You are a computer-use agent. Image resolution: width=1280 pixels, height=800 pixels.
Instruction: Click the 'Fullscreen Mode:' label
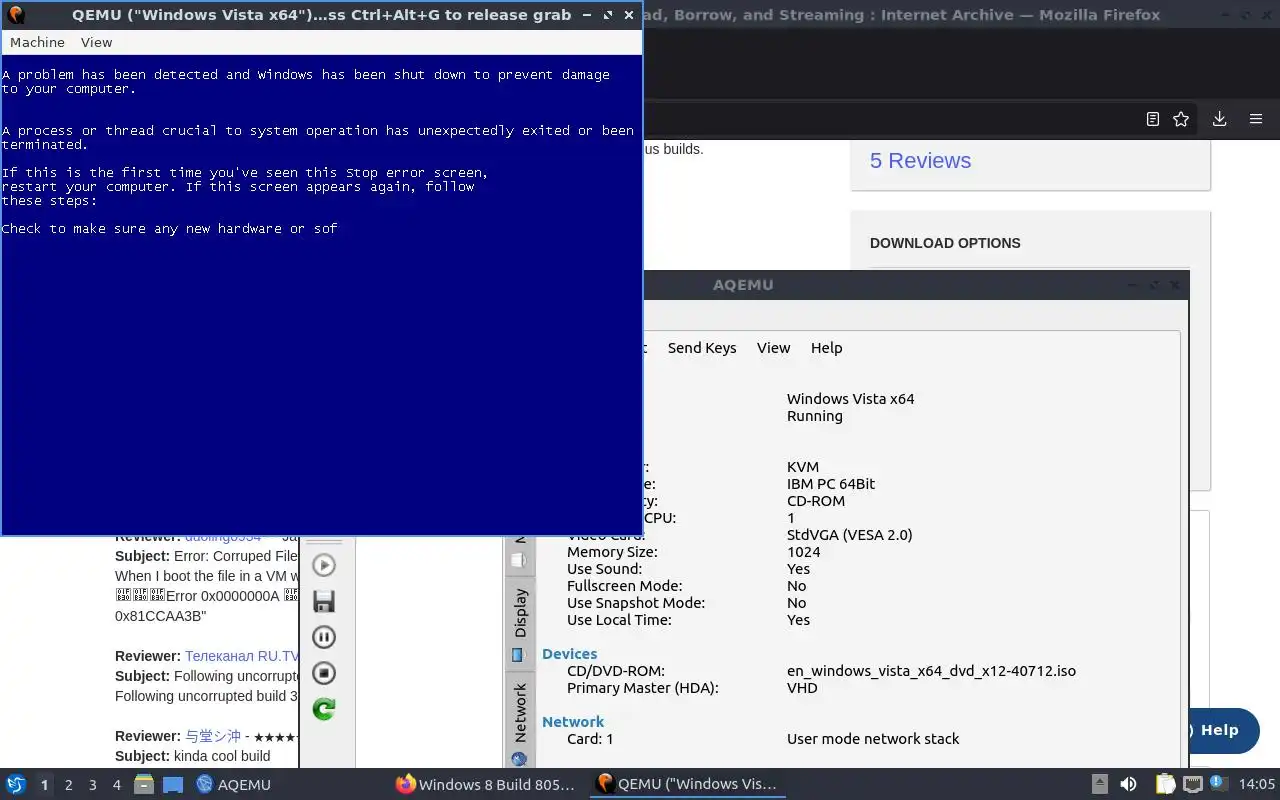point(624,586)
